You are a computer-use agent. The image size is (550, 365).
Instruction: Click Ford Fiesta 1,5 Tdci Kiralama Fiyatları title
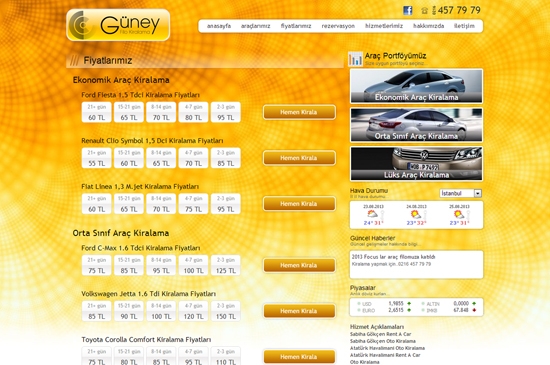(x=140, y=95)
